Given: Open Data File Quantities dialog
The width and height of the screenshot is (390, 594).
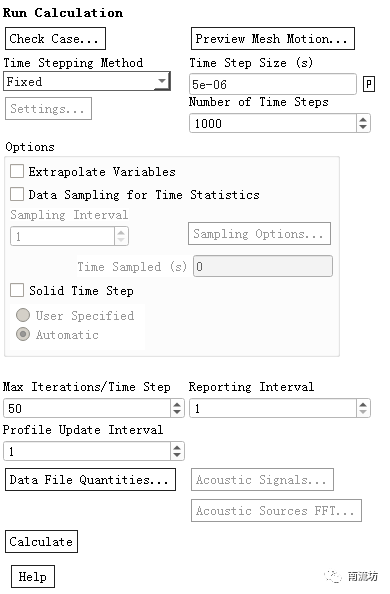Looking at the screenshot, I should tap(90, 480).
